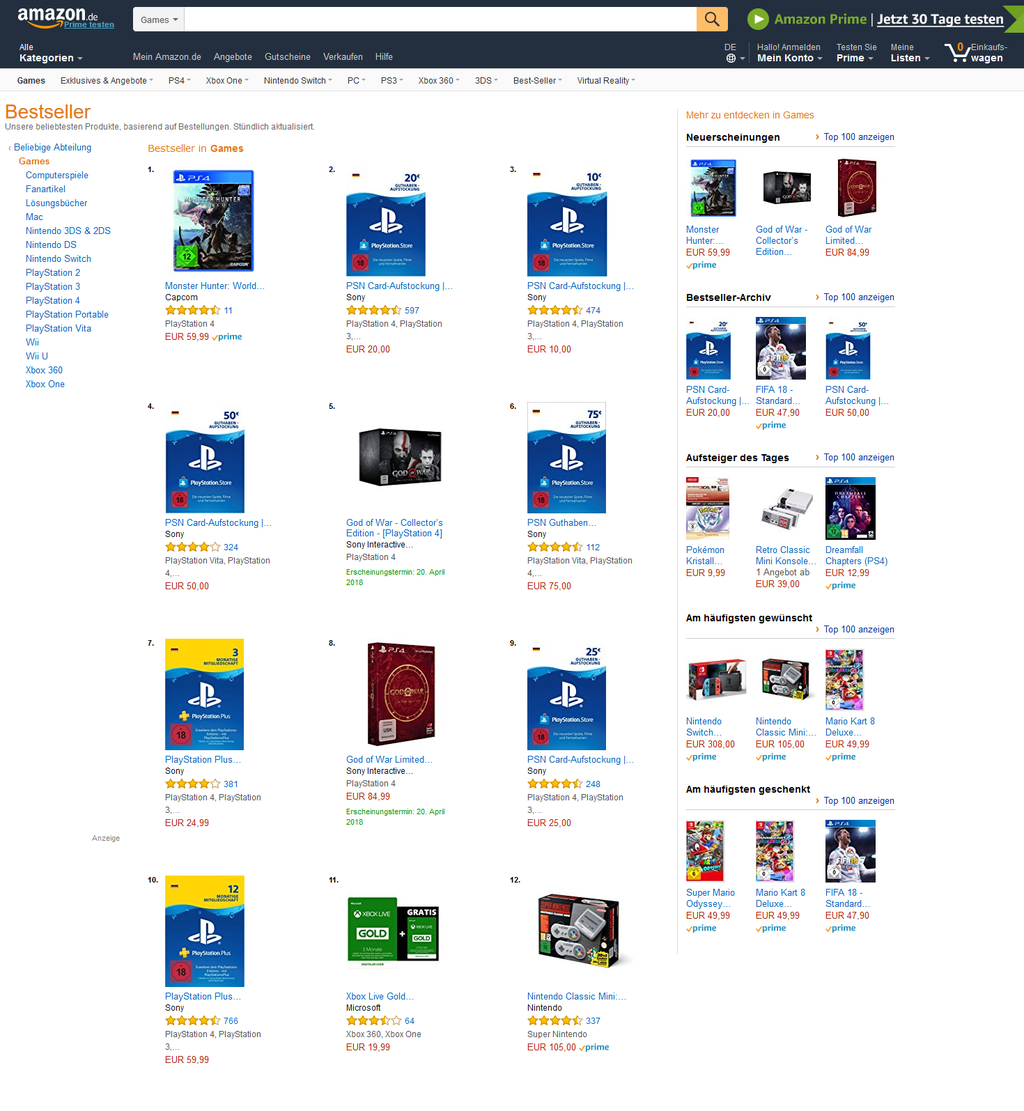Image resolution: width=1024 pixels, height=1111 pixels.
Task: Click into the main search field
Action: (x=440, y=20)
